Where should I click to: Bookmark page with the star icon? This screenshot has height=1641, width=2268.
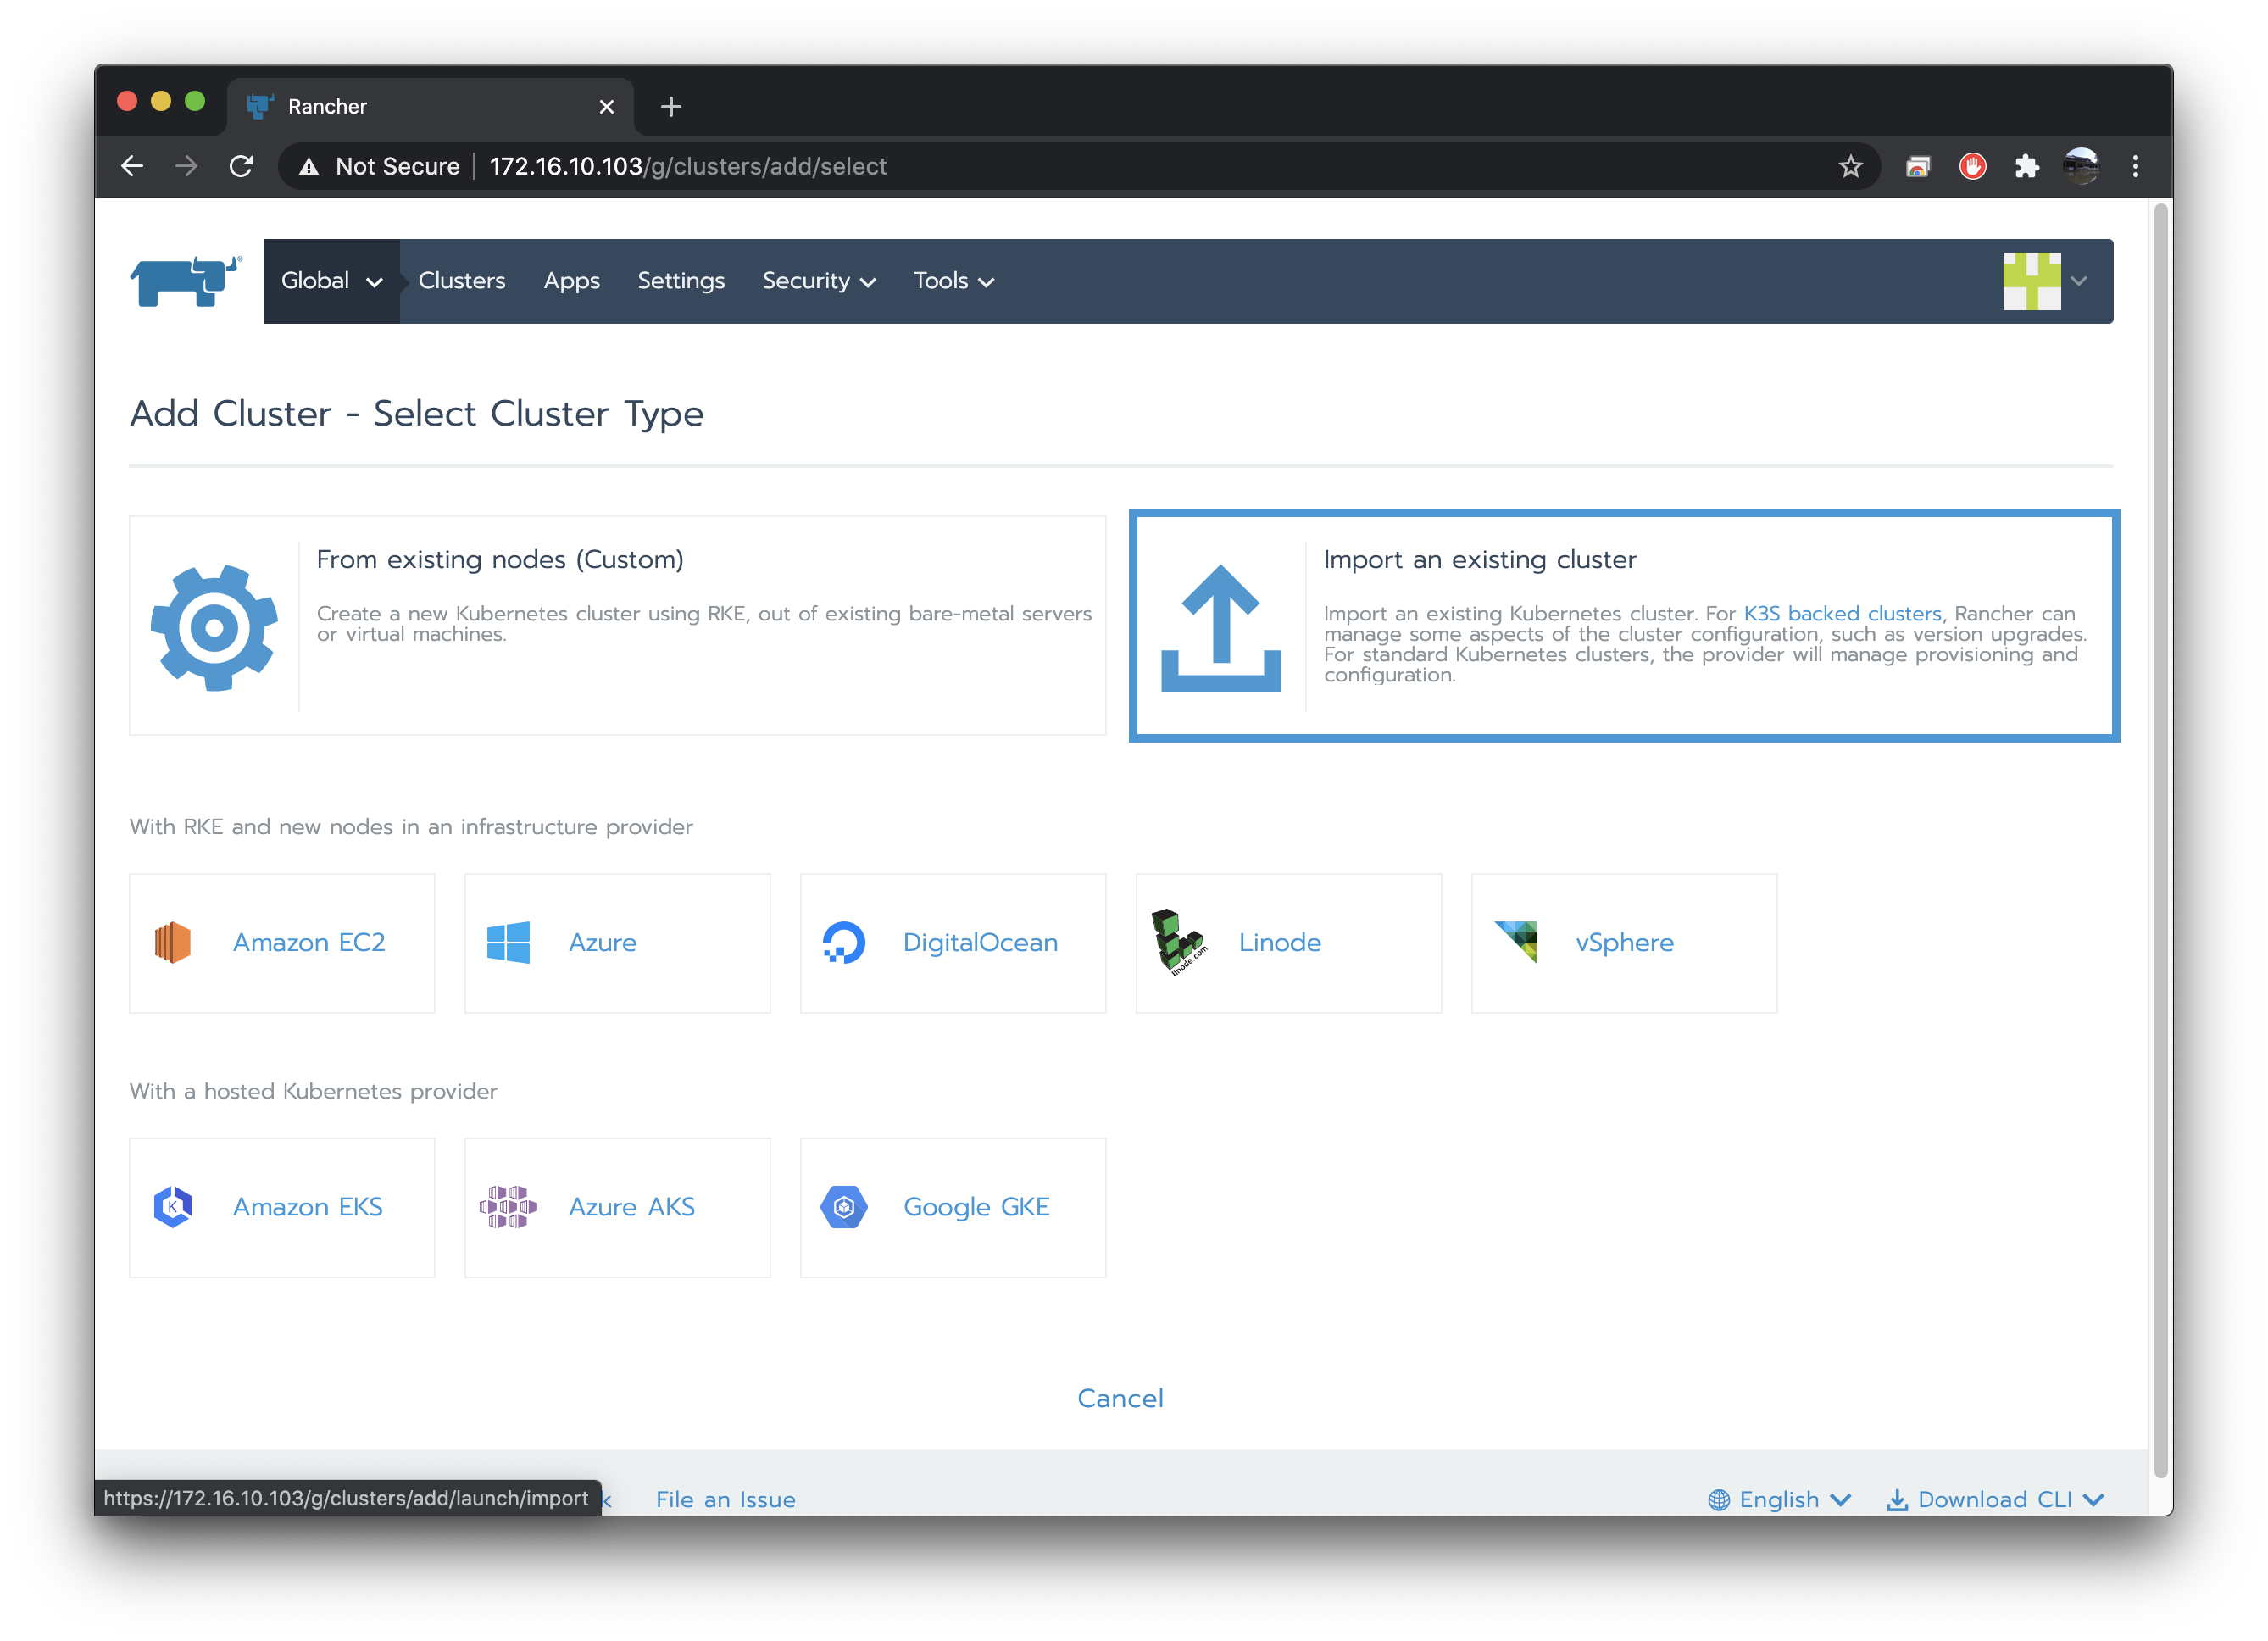[x=1850, y=166]
